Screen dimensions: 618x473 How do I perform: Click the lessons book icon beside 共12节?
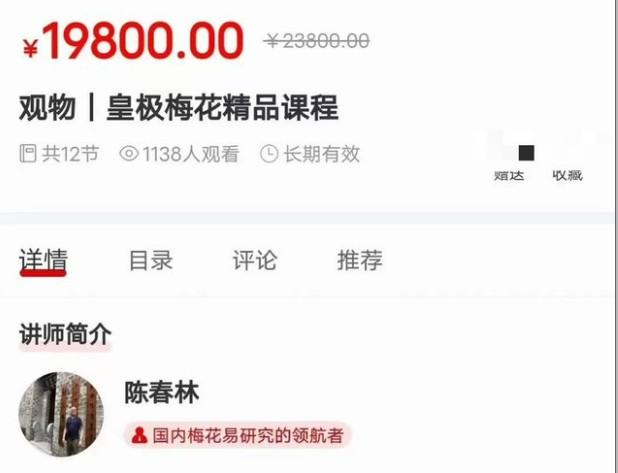28,153
